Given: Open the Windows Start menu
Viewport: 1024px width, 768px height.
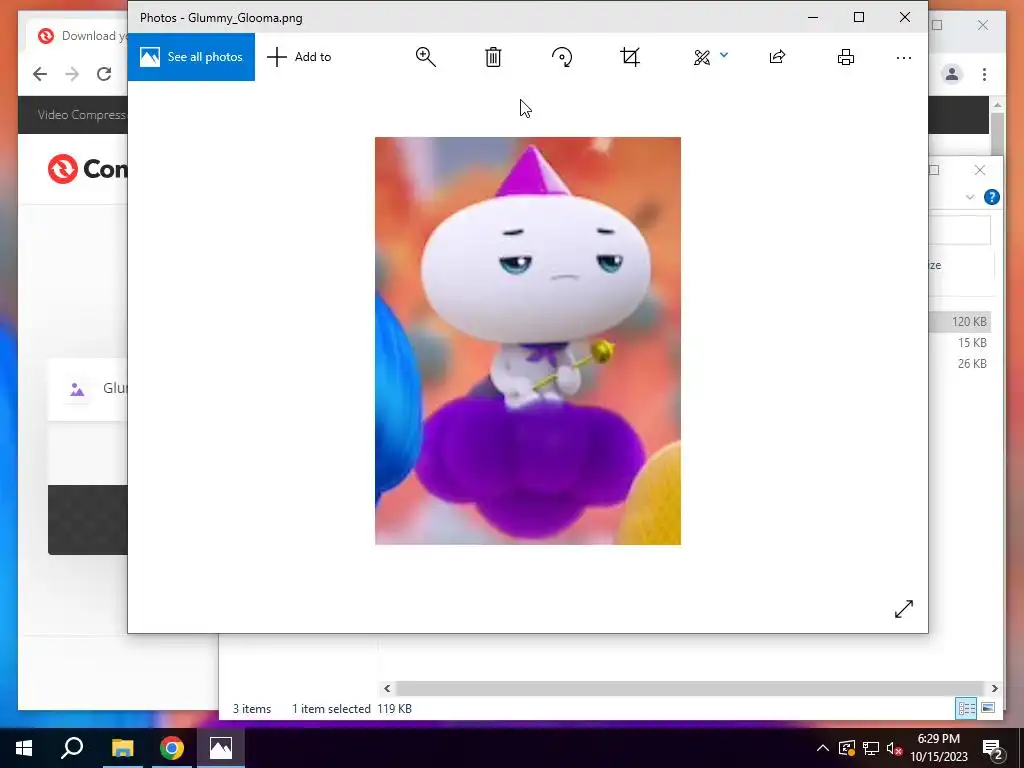Looking at the screenshot, I should [24, 748].
